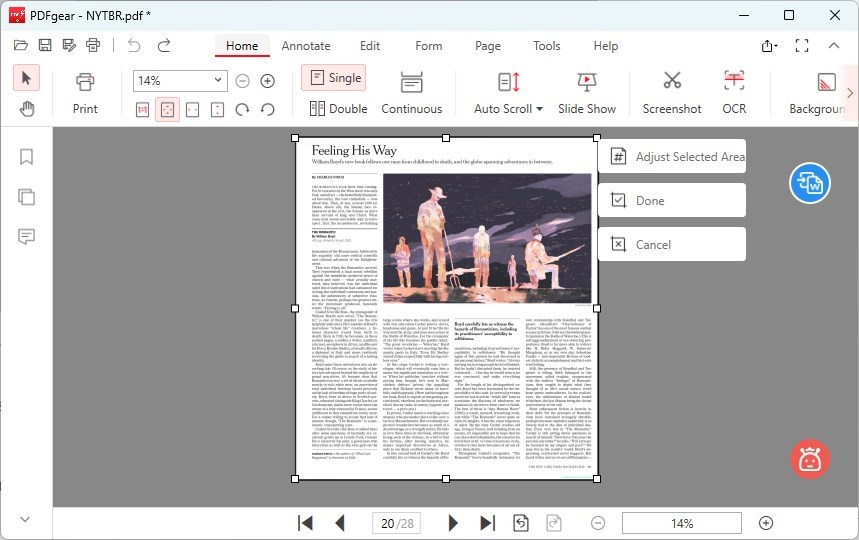Screen dimensions: 859x540
Task: Set the Actual Size view mode
Action: tap(142, 110)
